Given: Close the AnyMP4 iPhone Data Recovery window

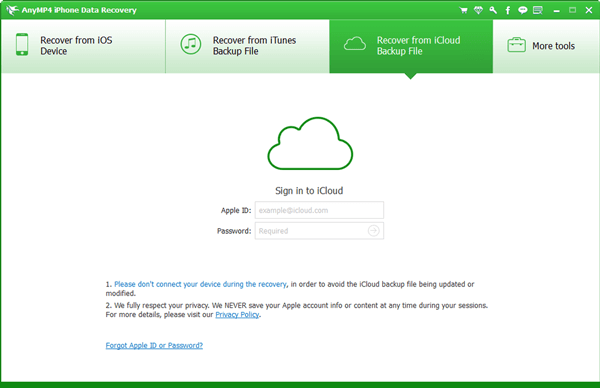Looking at the screenshot, I should pos(589,10).
